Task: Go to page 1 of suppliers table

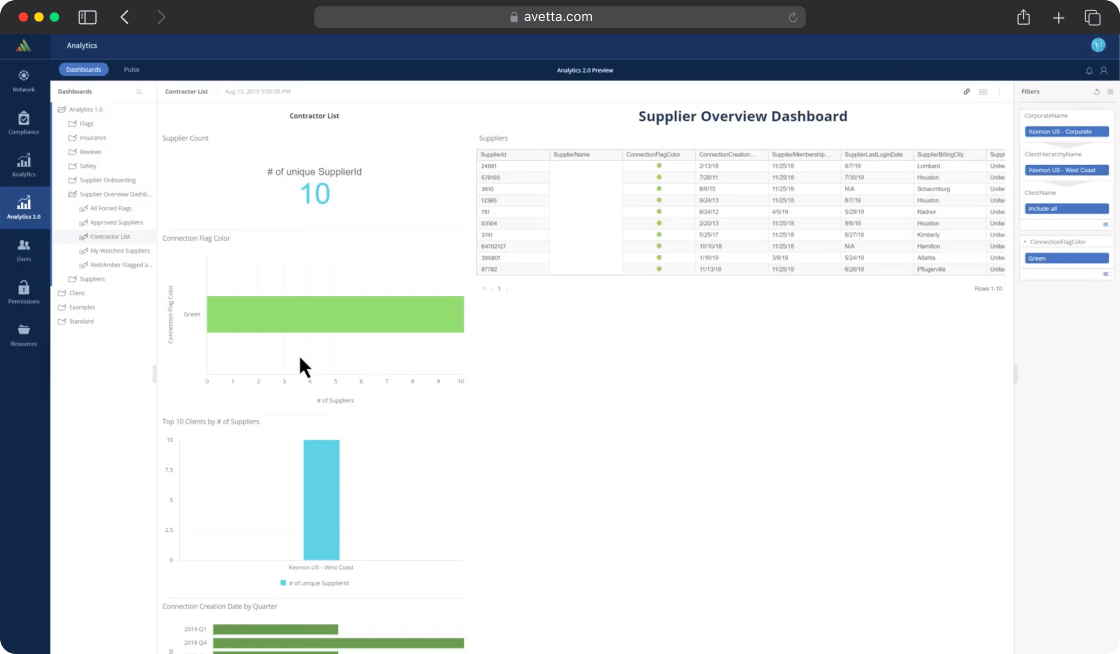Action: (x=499, y=288)
